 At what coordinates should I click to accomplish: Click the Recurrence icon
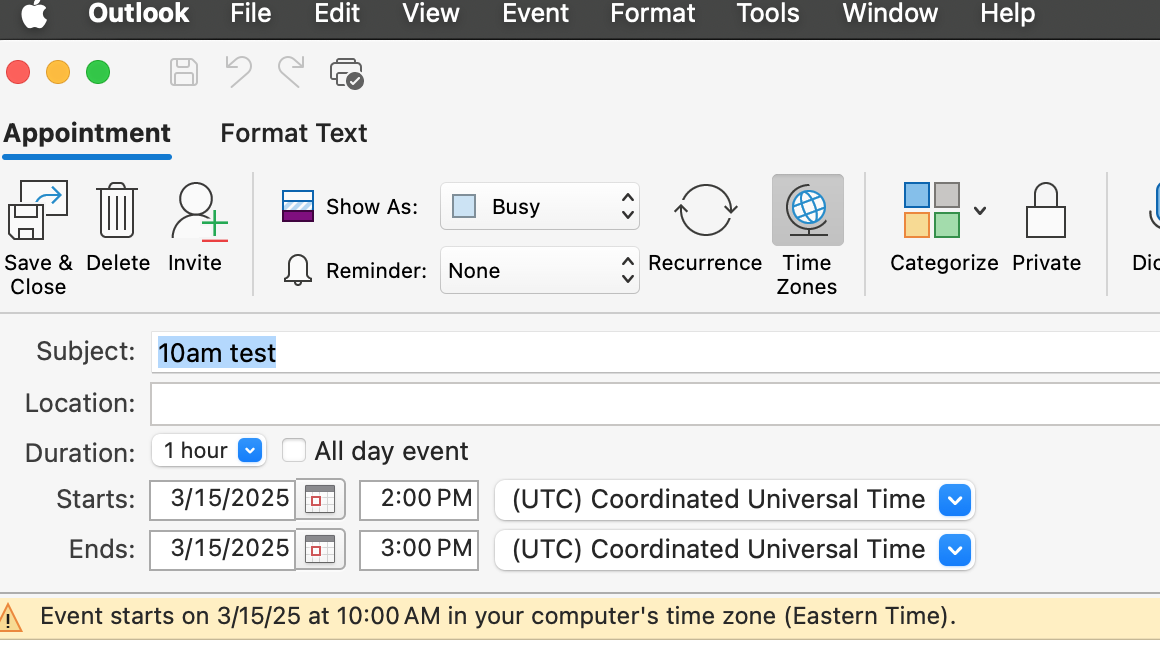(x=705, y=210)
